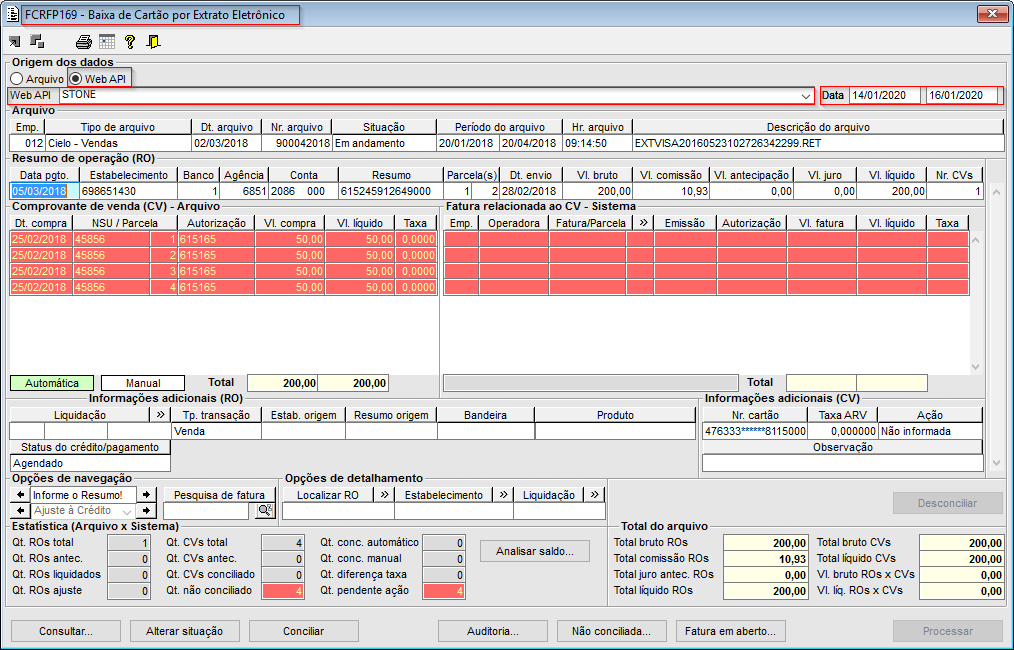Click the Total comissão ROs value 10,93
This screenshot has height=650, width=1014.
[x=766, y=559]
